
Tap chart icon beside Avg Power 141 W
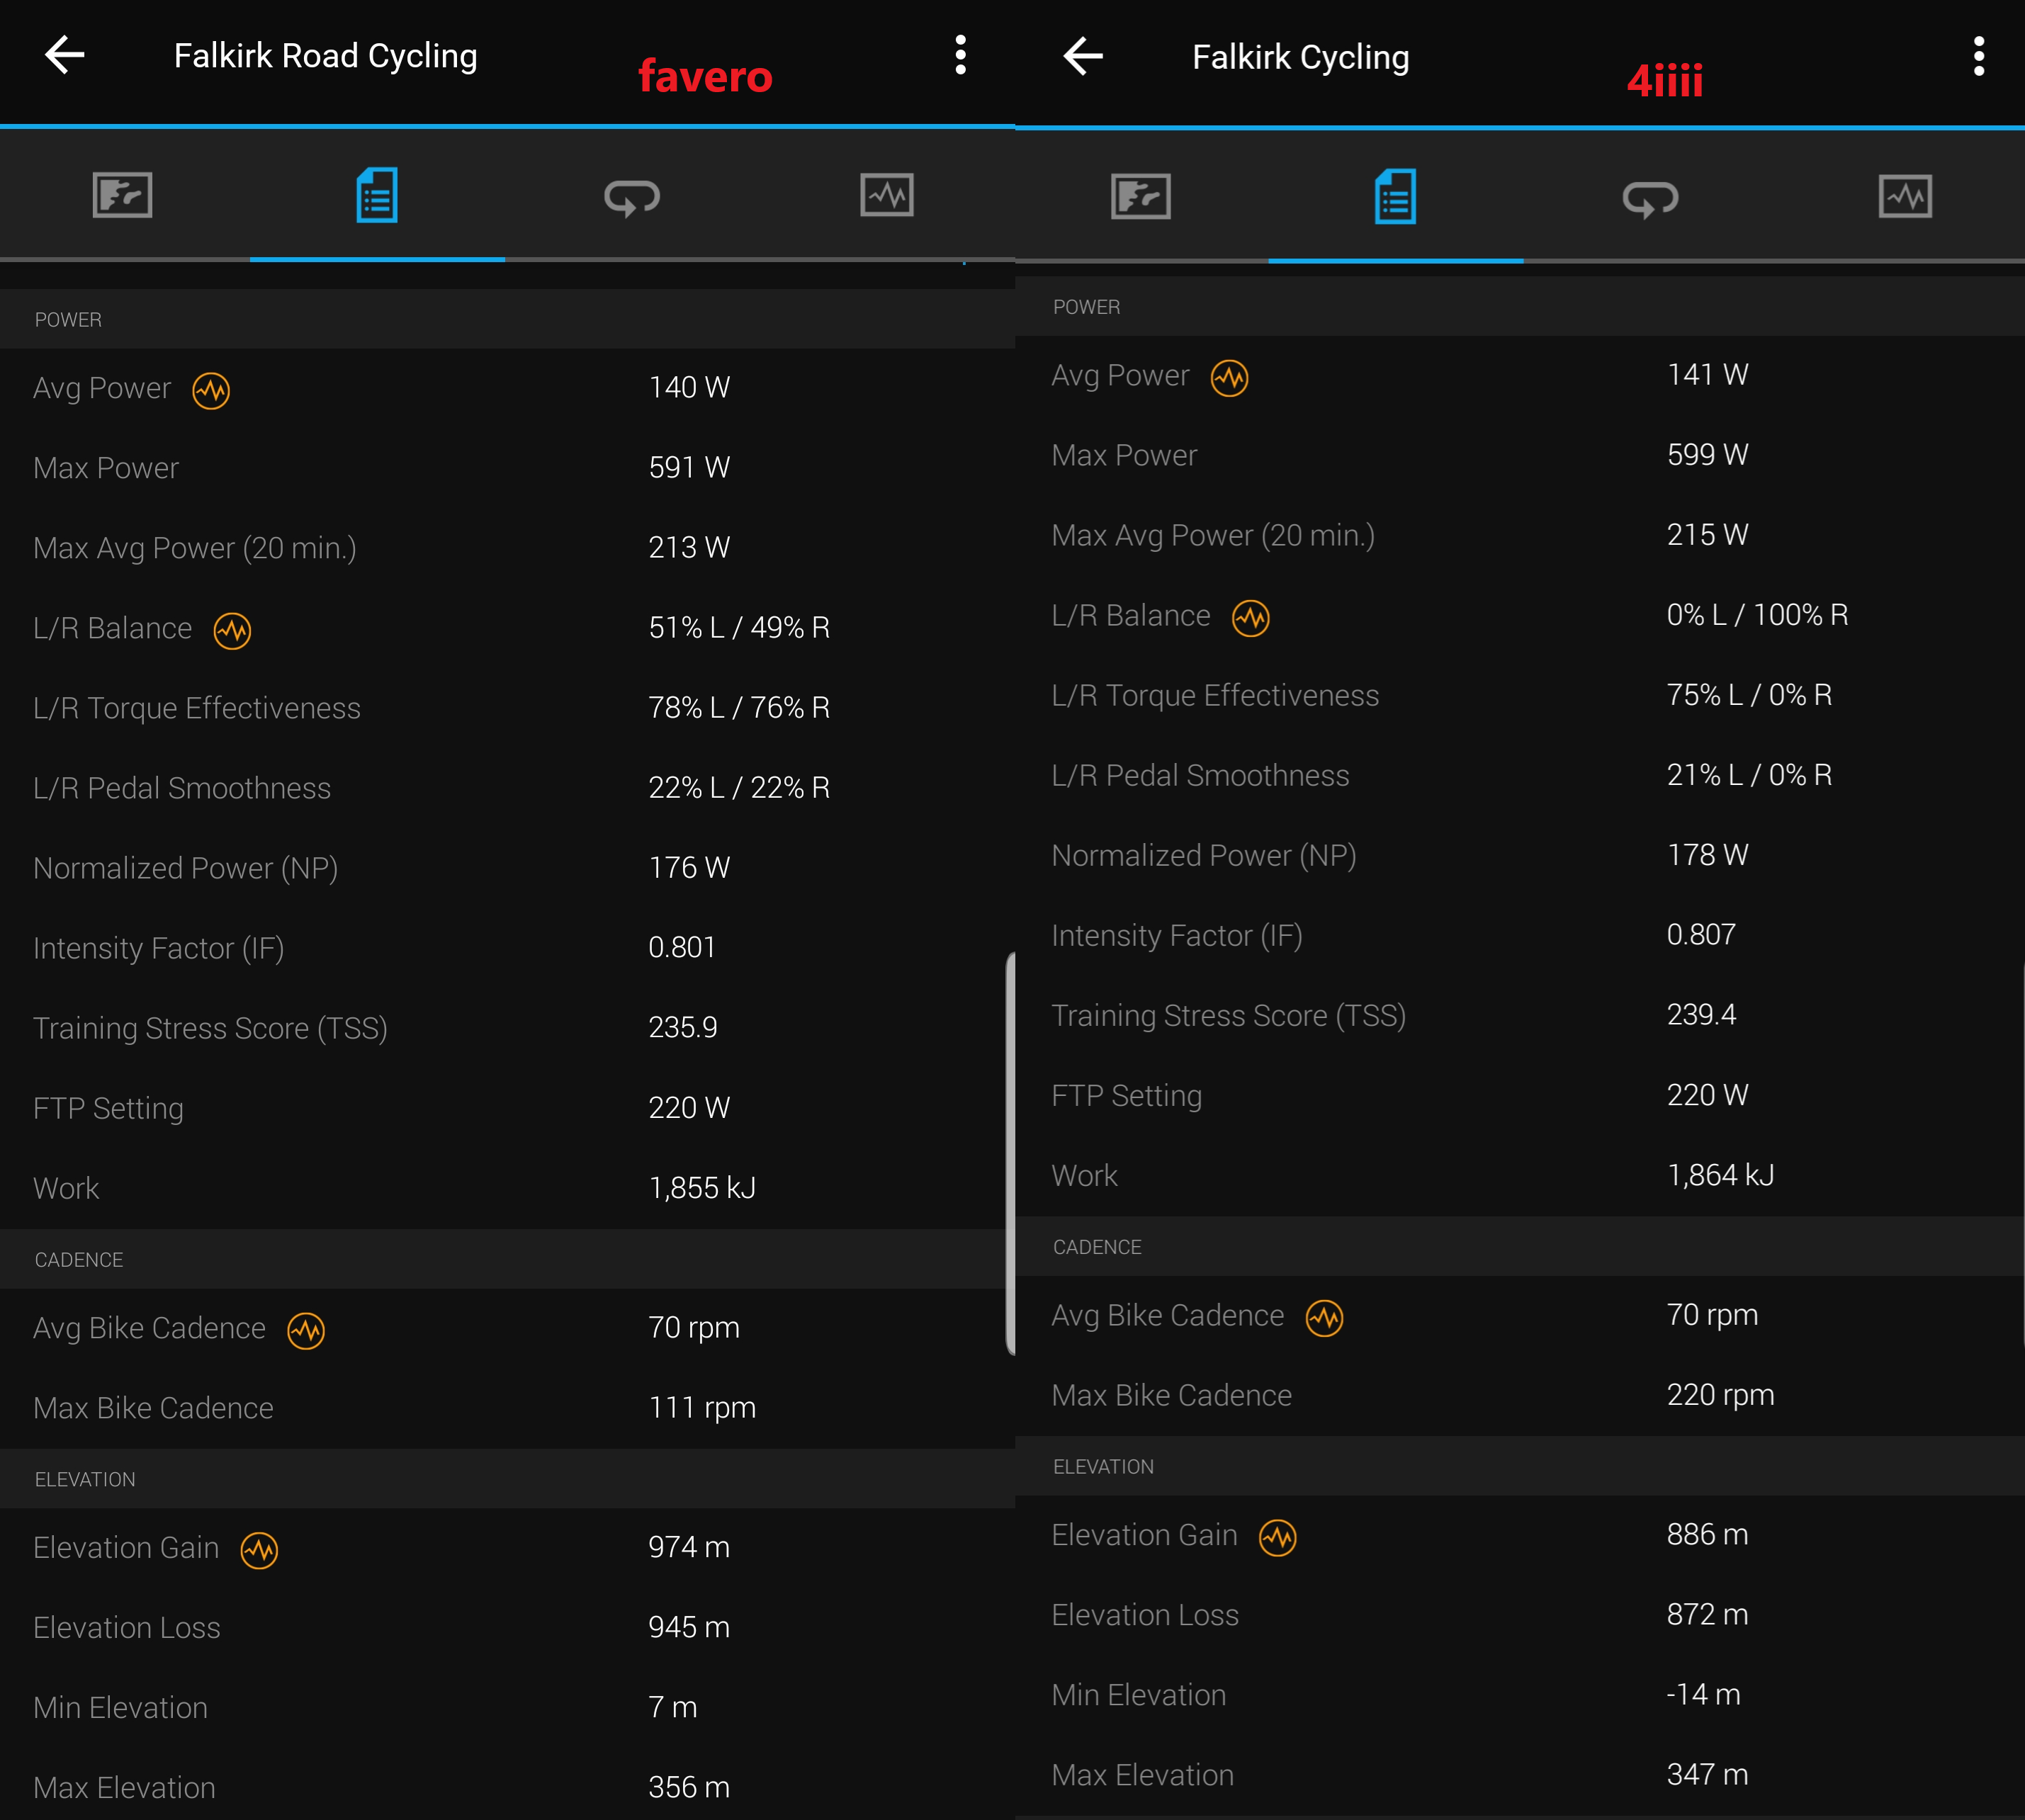[1229, 377]
